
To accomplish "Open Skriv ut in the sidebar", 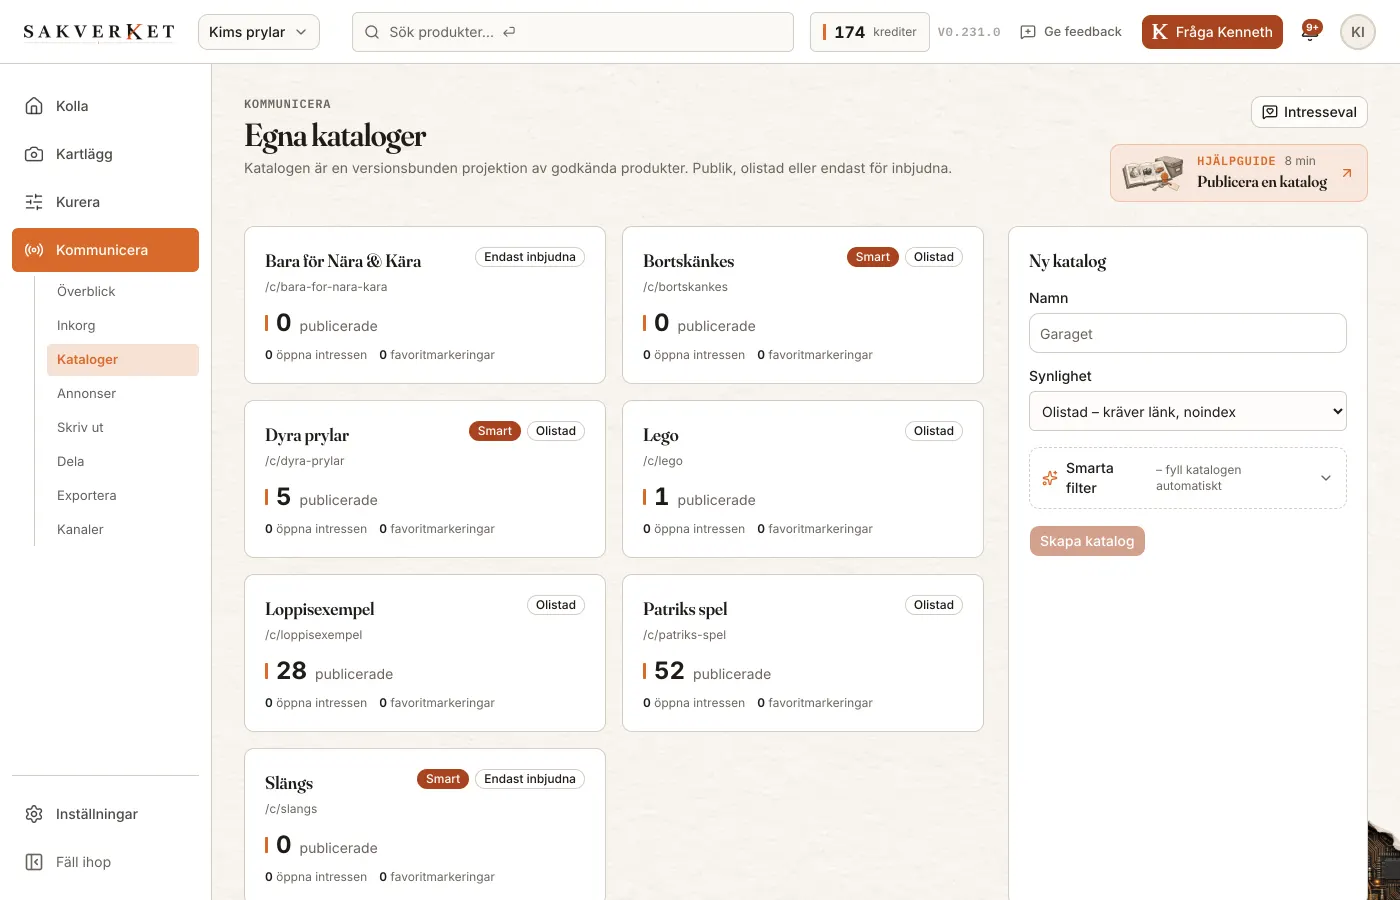I will click(x=123, y=427).
